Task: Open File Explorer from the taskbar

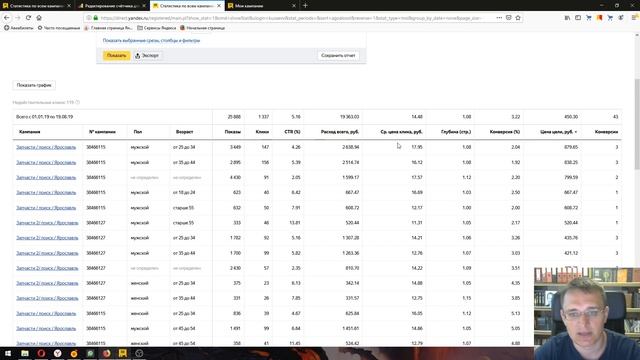Action: coord(25,353)
